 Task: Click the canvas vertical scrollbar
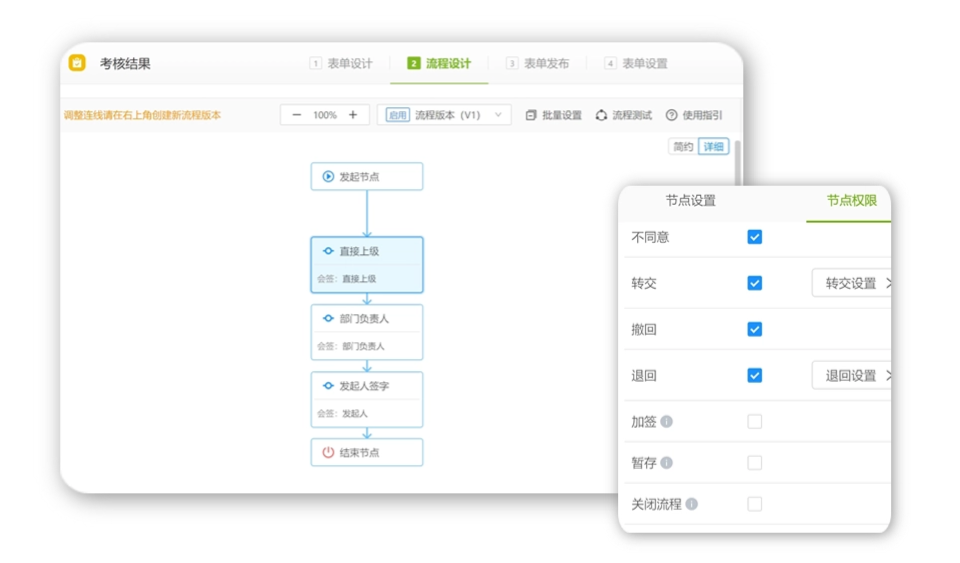[x=738, y=162]
